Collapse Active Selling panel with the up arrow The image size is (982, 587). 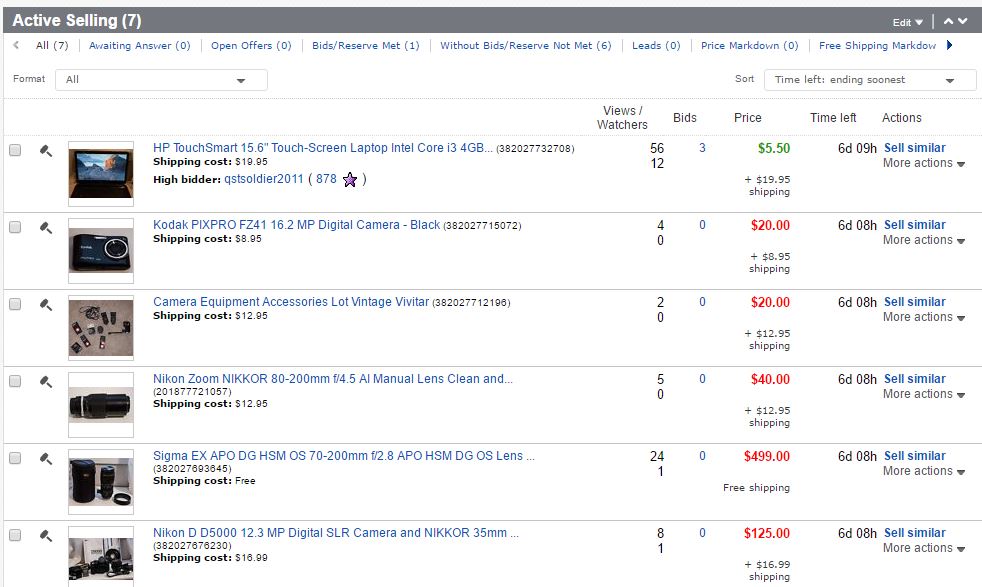coord(948,21)
